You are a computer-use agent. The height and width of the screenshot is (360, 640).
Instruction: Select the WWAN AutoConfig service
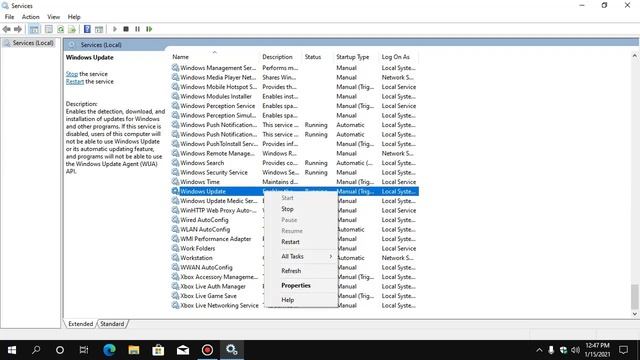pyautogui.click(x=218, y=267)
